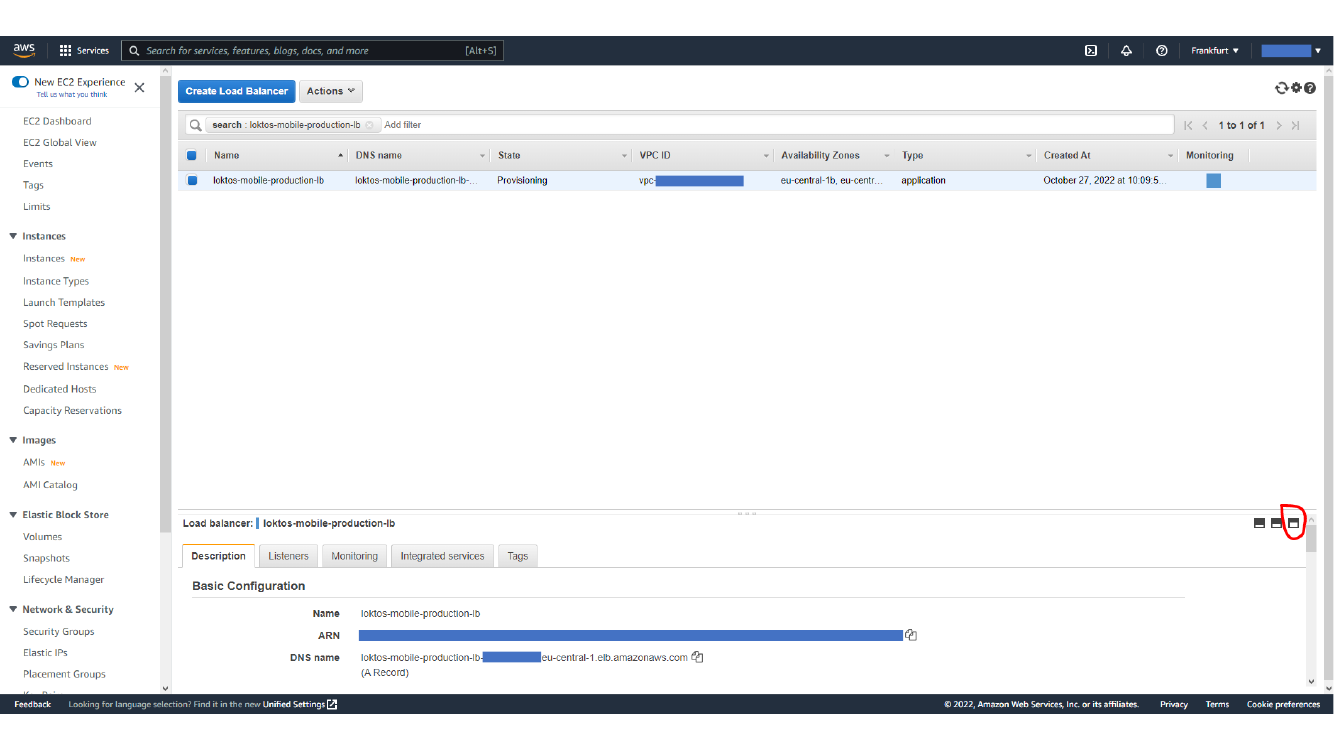Open the help icon beside the gear

1309,88
